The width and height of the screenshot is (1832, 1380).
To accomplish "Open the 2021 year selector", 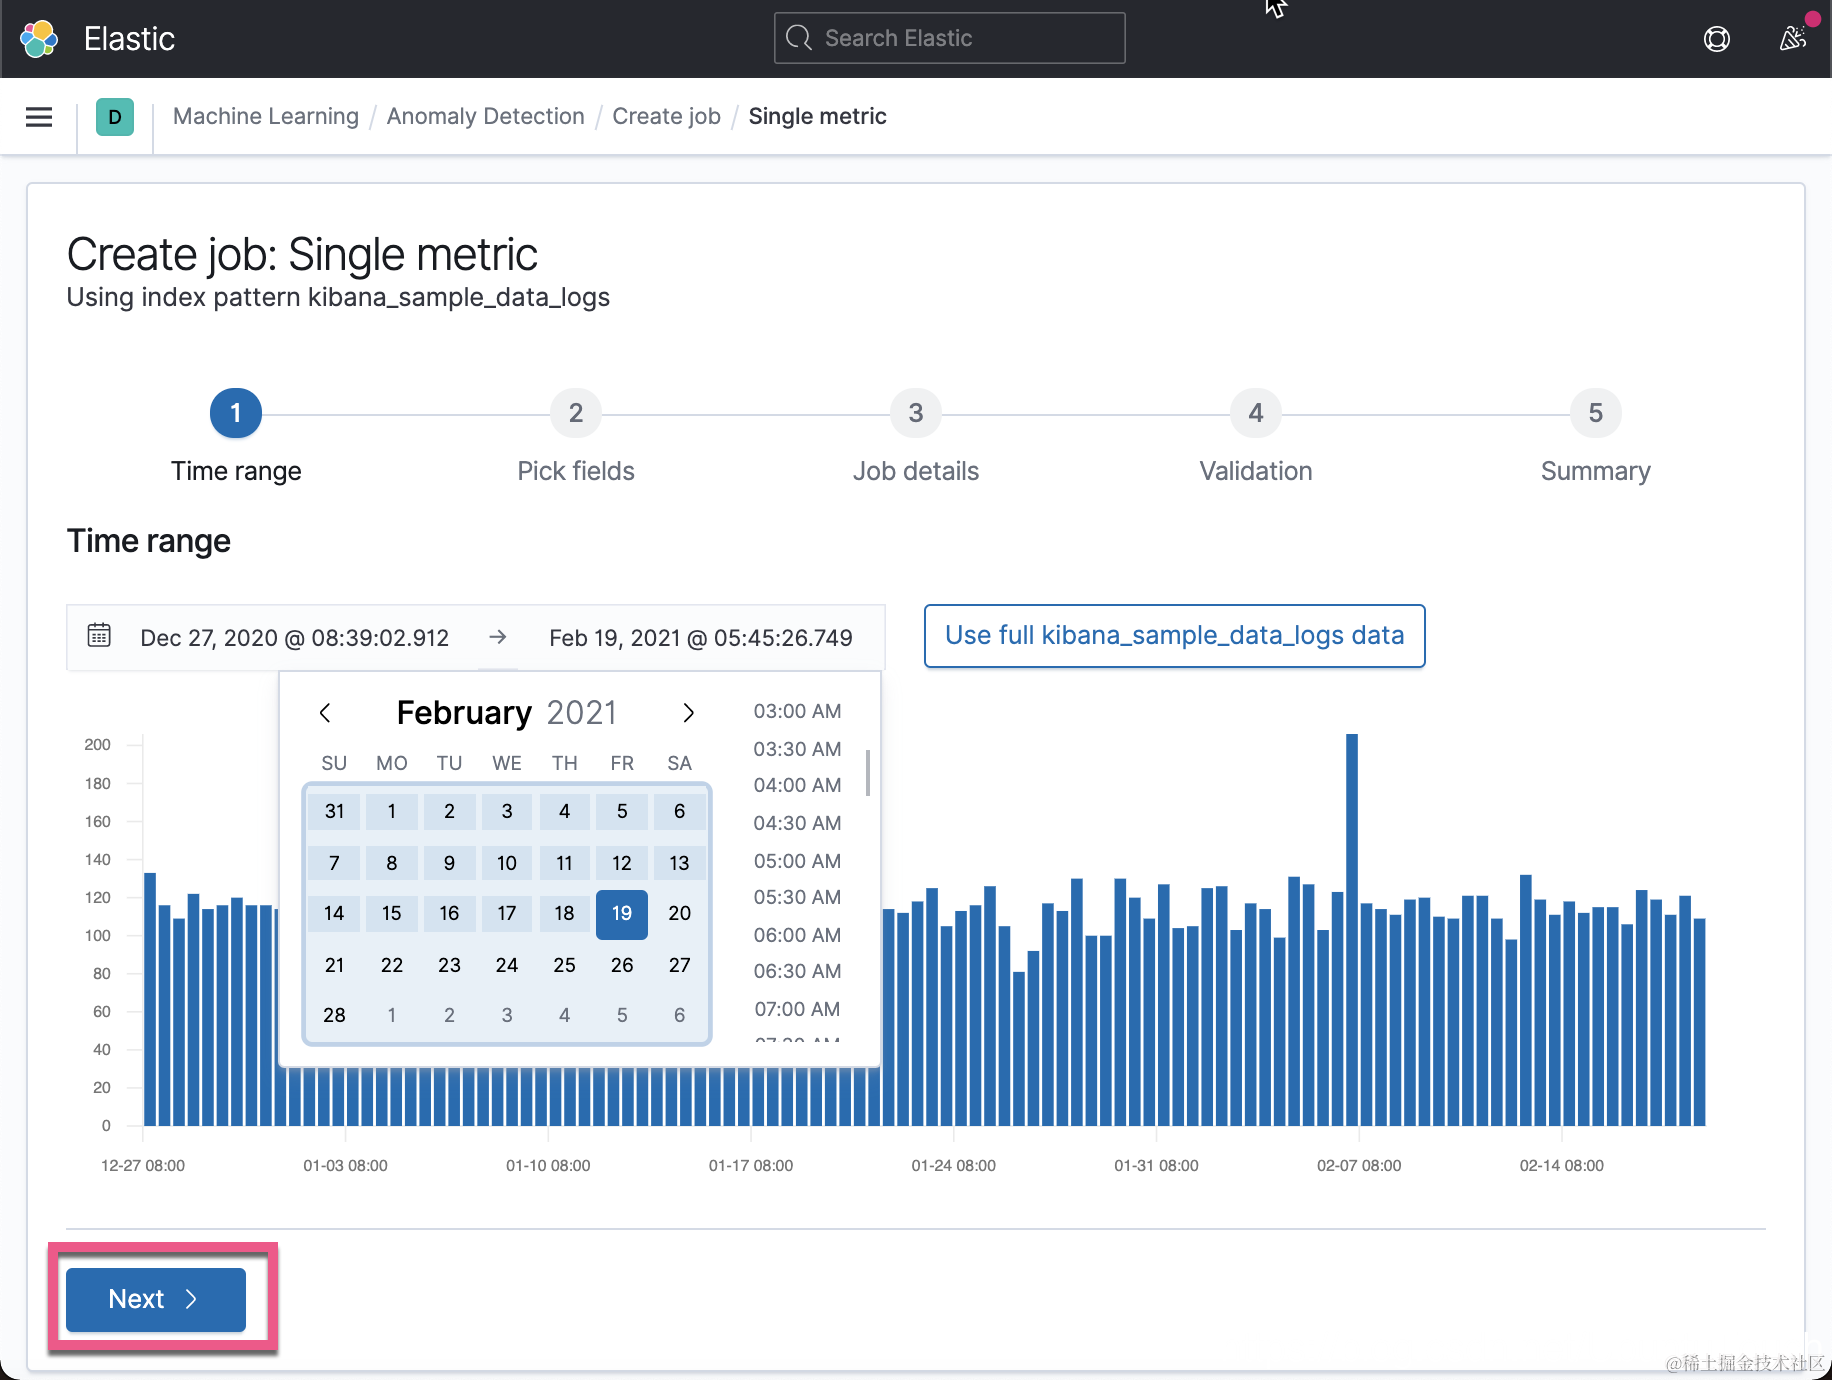I will [582, 713].
